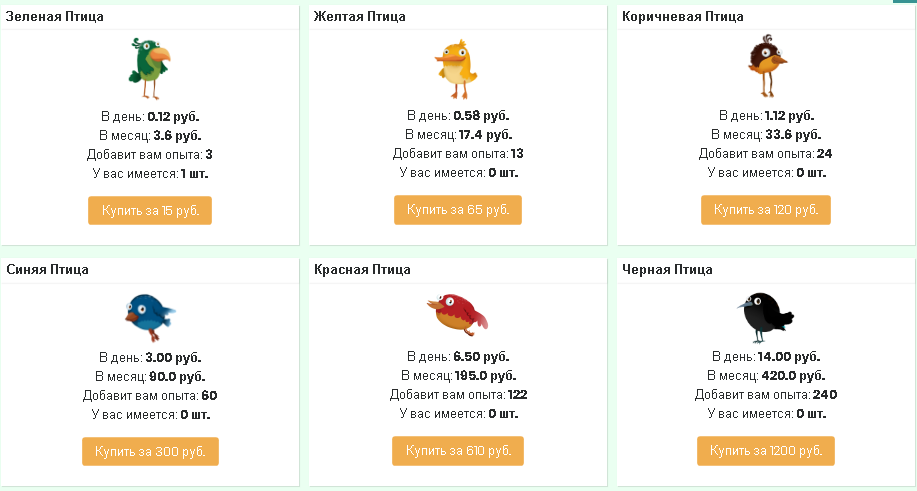917x491 pixels.
Task: Buy the green bird for 15 руб.
Action: tap(150, 210)
